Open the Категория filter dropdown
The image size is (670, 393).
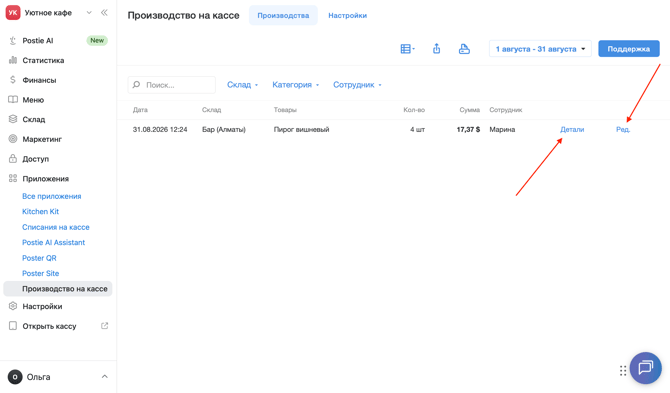[x=296, y=85]
